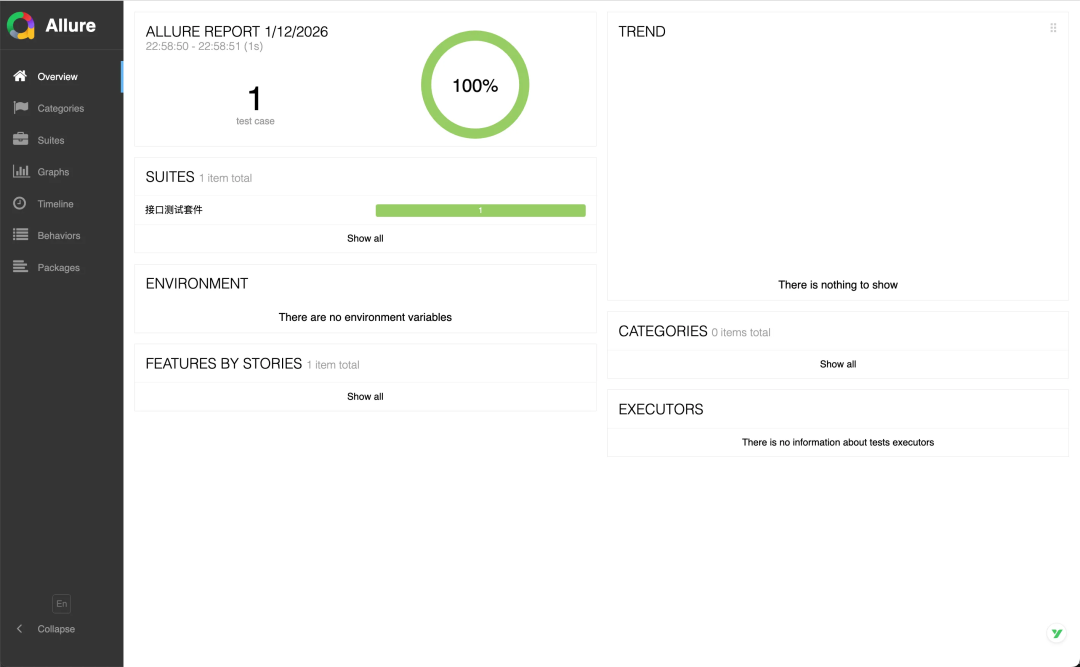Click the no information about tests executors text

point(838,442)
